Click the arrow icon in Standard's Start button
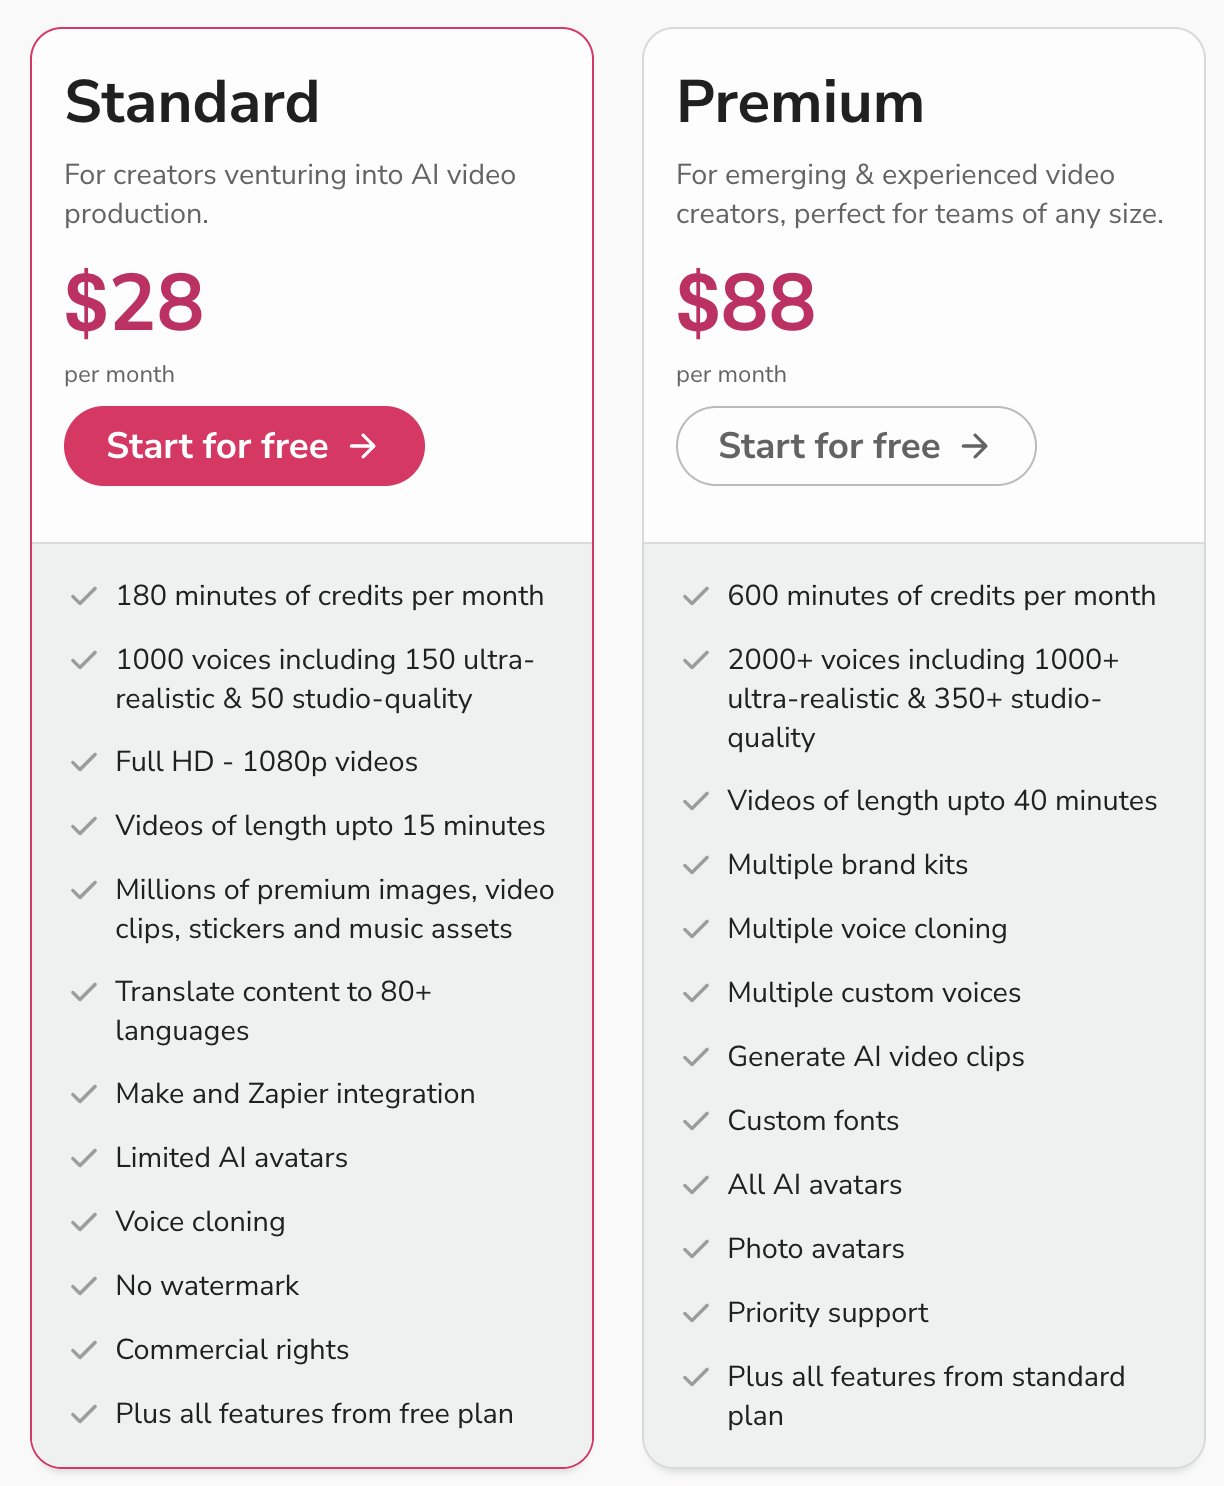This screenshot has width=1224, height=1486. click(x=364, y=446)
